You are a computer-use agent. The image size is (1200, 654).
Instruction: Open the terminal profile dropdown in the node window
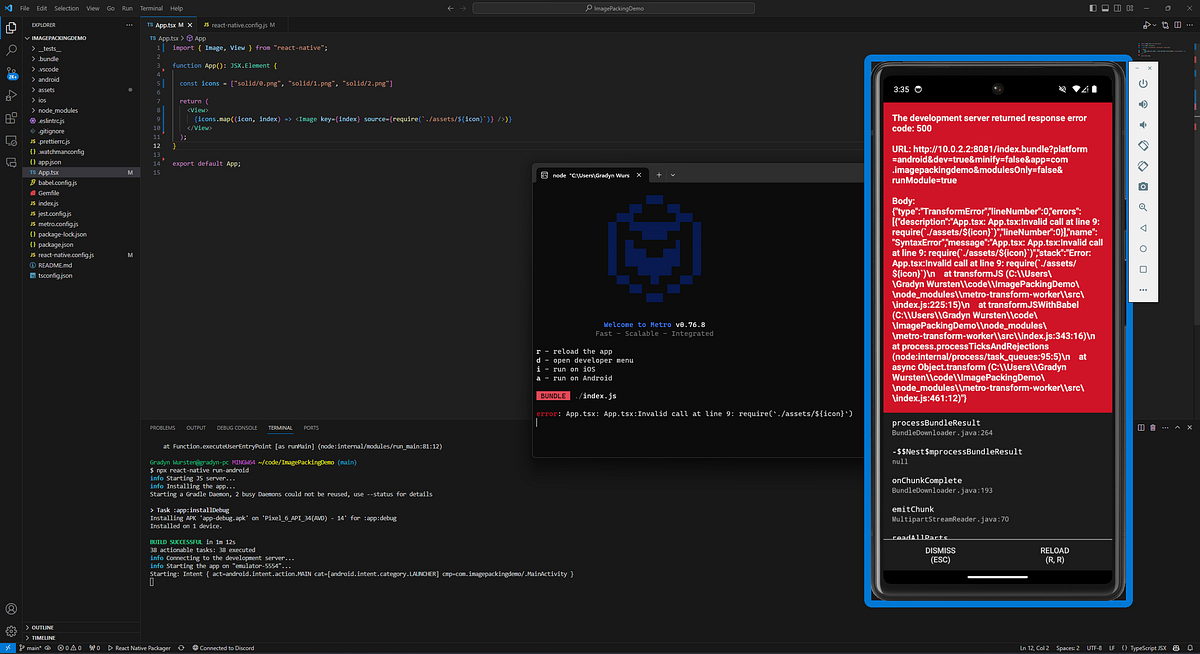pyautogui.click(x=673, y=175)
